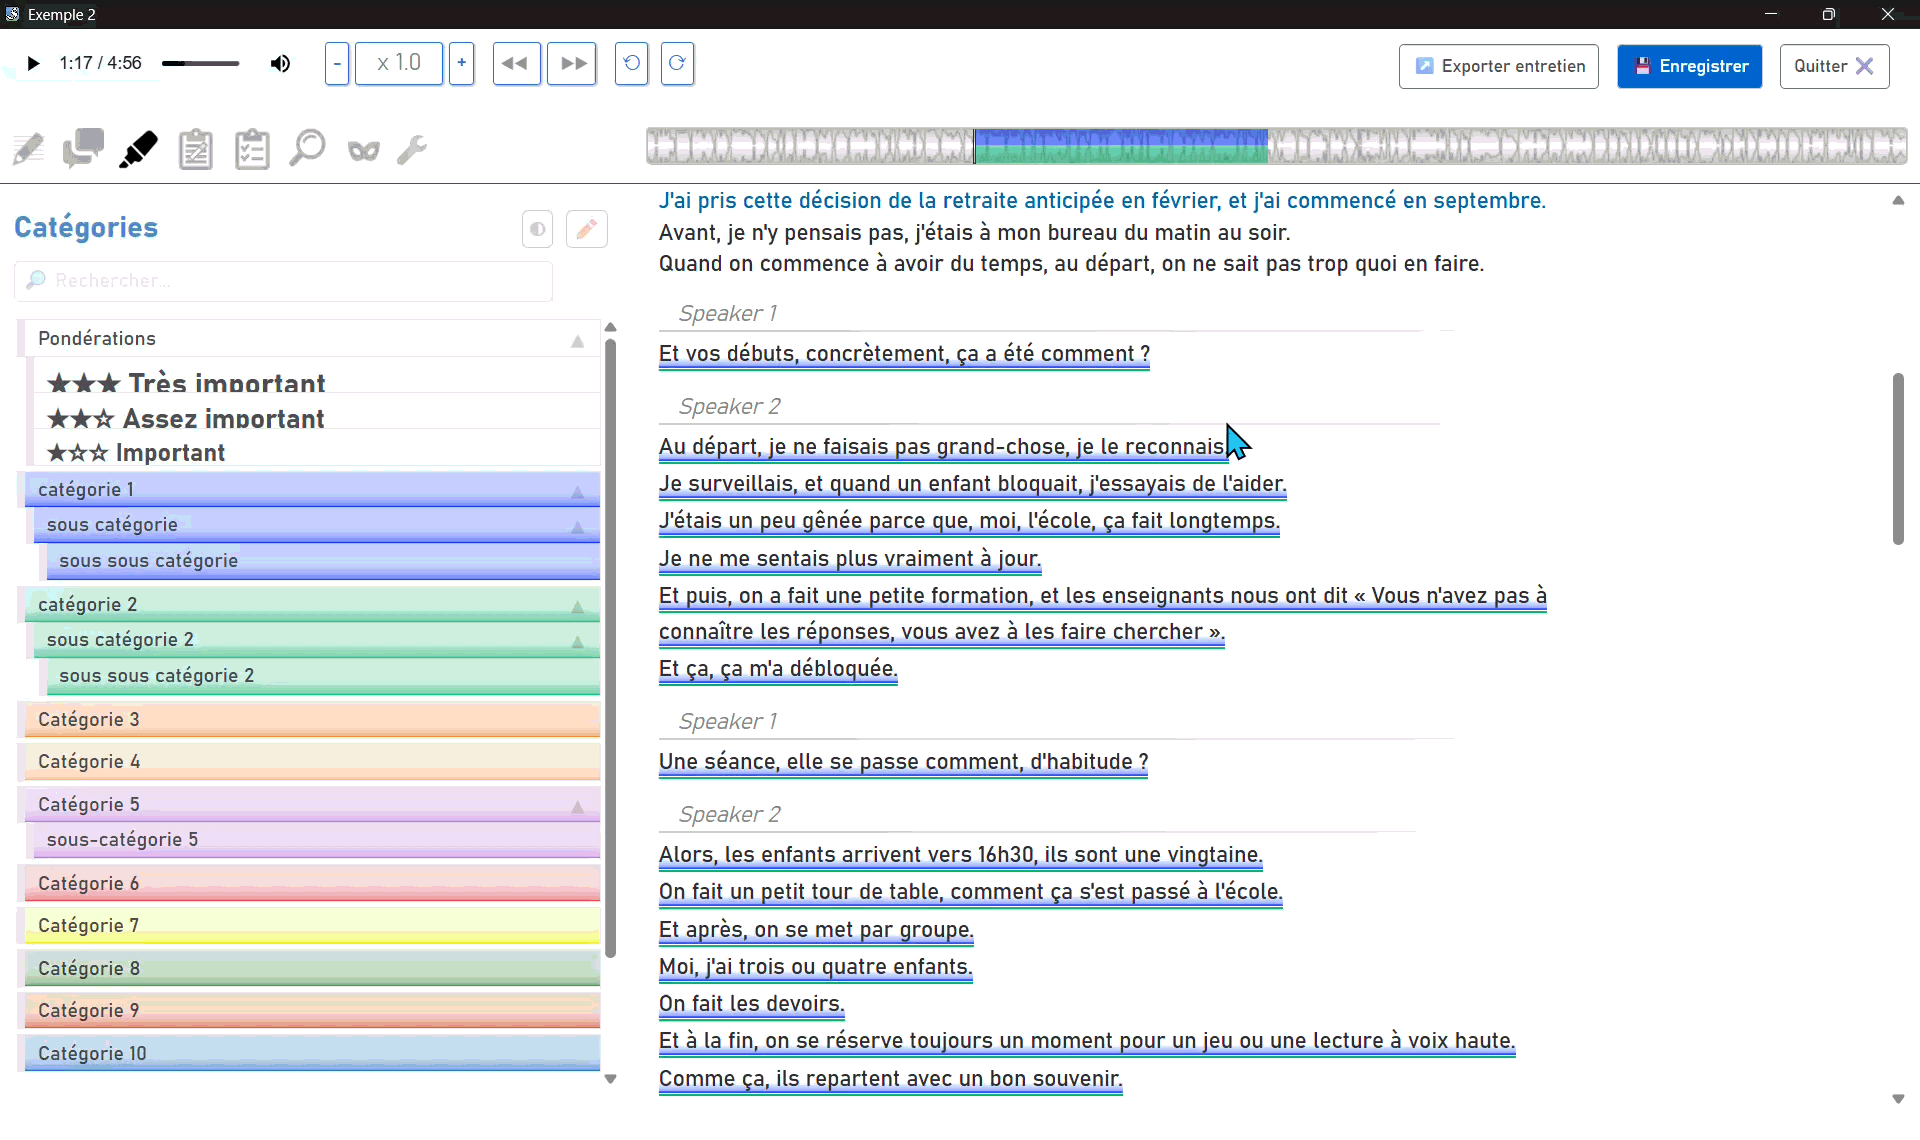
Task: Open the wrench settings tool
Action: 412,150
